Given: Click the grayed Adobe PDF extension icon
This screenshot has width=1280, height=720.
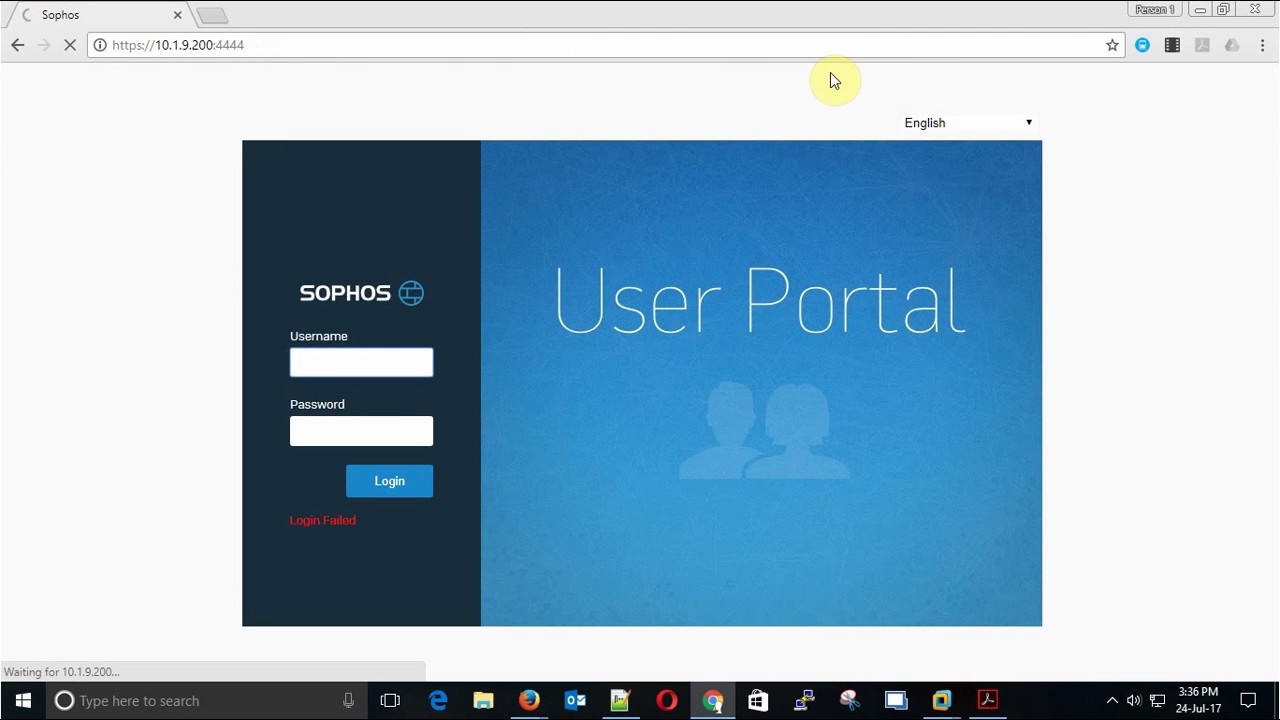Looking at the screenshot, I should (1202, 45).
